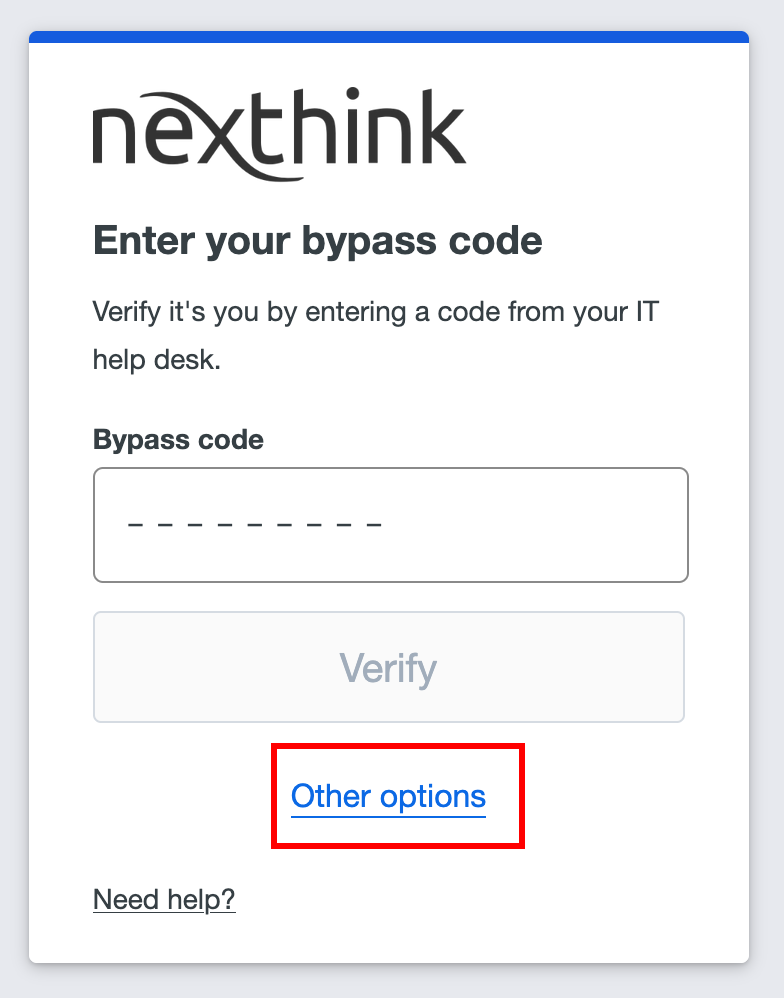The width and height of the screenshot is (784, 998).
Task: Follow the underlined Other options text
Action: pos(388,797)
